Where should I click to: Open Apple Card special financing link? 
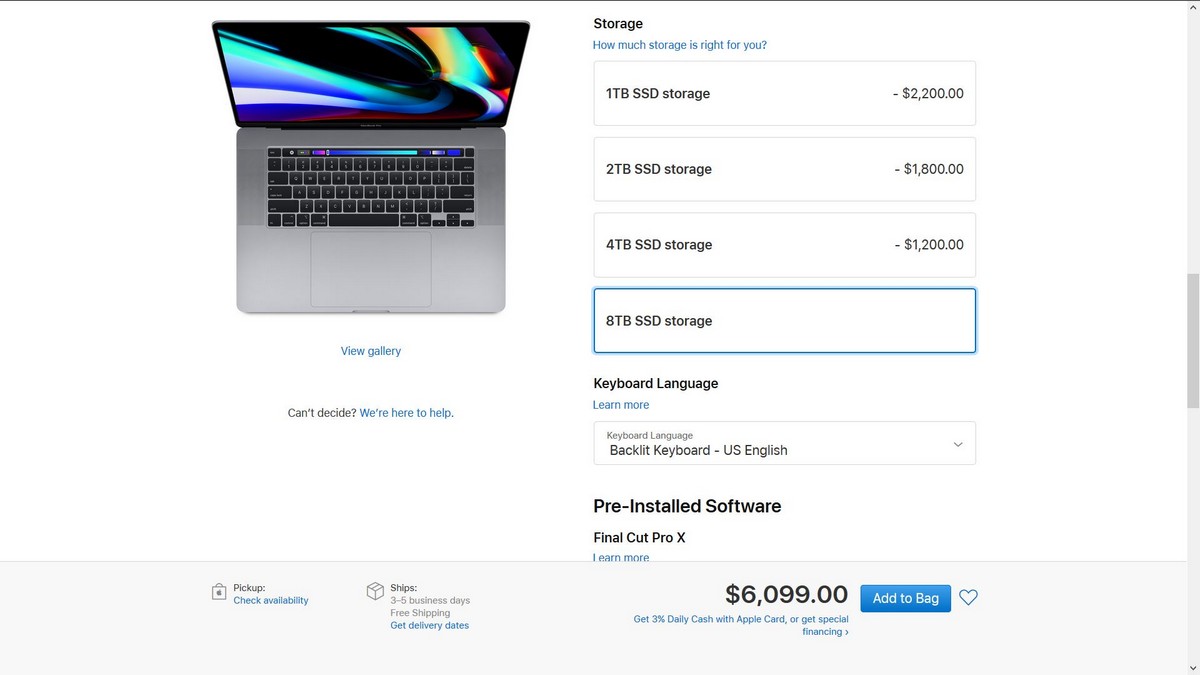coord(741,625)
